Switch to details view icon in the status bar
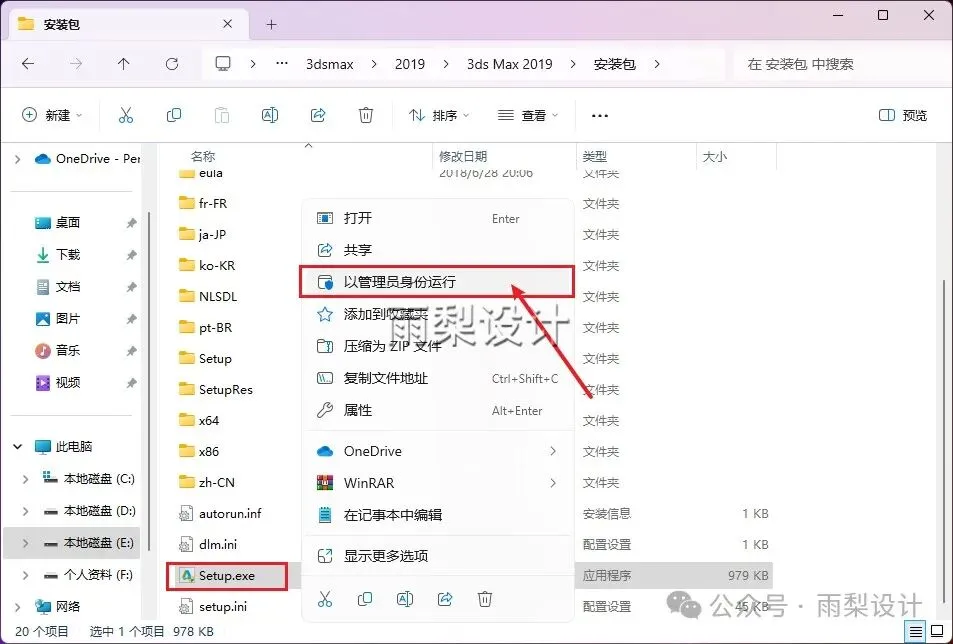 click(x=916, y=632)
